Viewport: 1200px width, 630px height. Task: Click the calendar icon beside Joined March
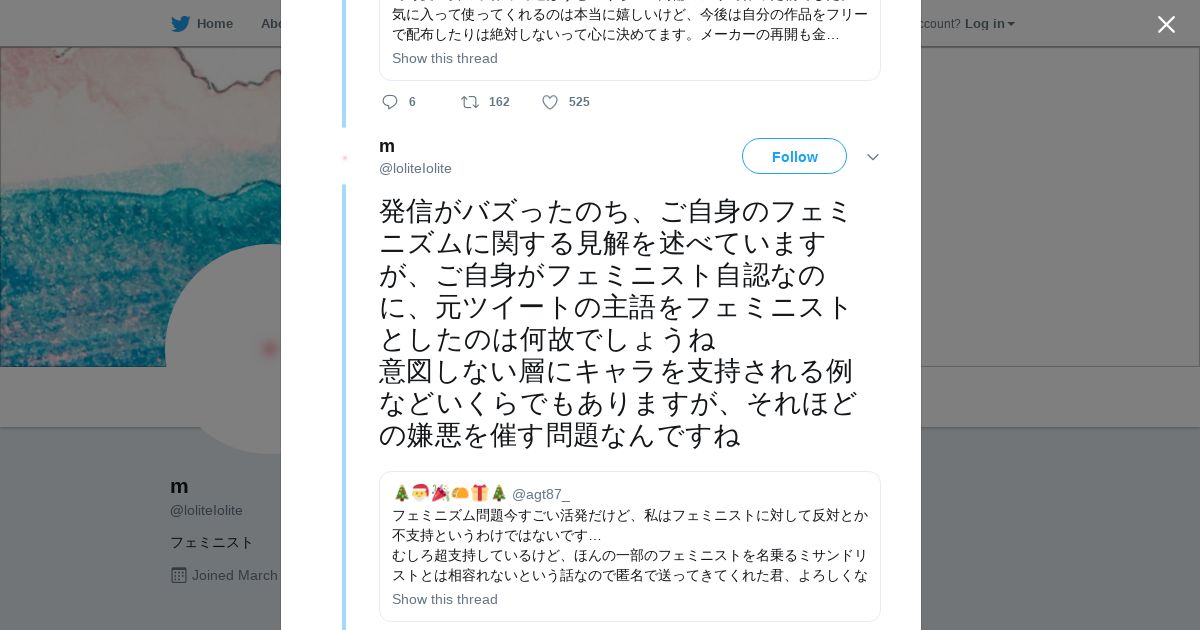pyautogui.click(x=179, y=575)
